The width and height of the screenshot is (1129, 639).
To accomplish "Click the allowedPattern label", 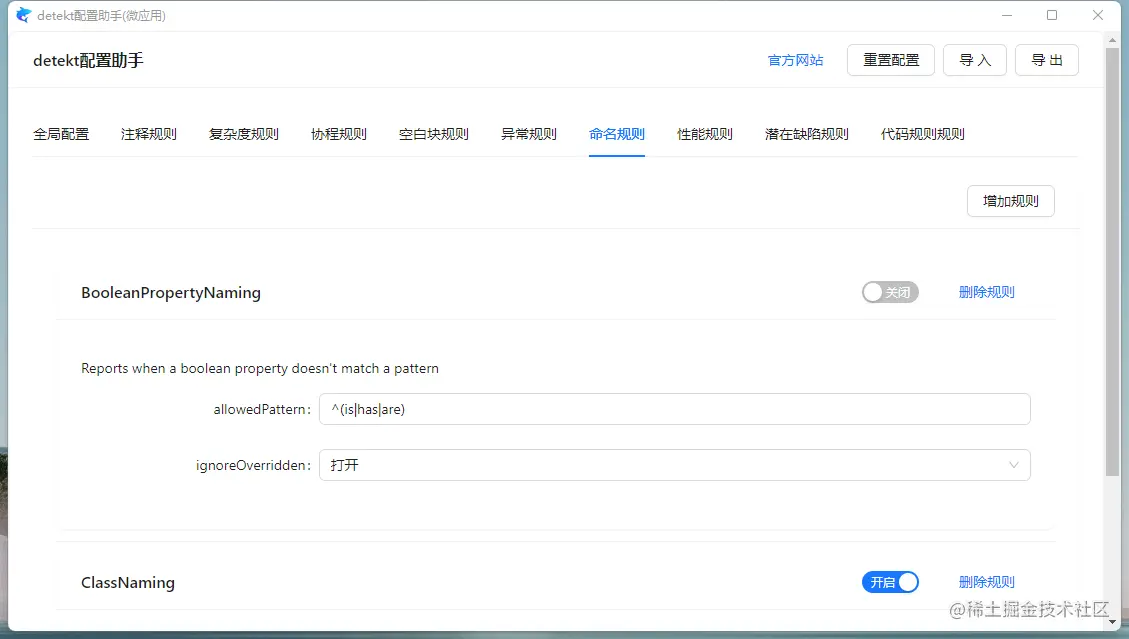I will pyautogui.click(x=262, y=409).
